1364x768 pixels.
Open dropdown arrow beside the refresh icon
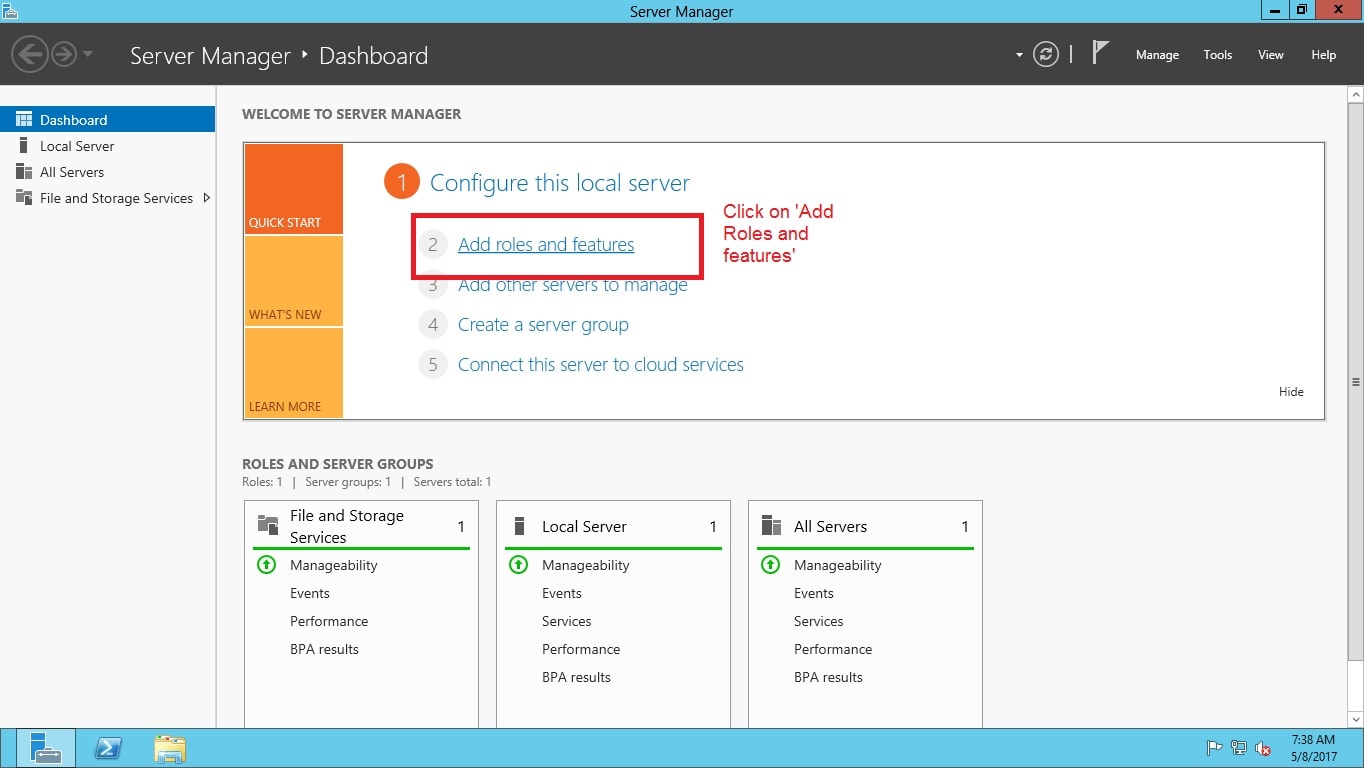(x=1019, y=55)
